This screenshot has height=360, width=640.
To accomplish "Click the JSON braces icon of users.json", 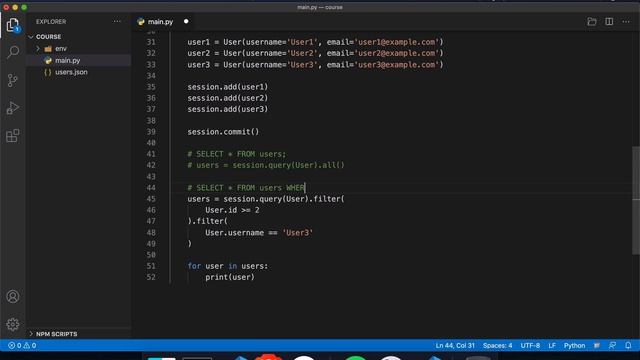I will (x=48, y=72).
